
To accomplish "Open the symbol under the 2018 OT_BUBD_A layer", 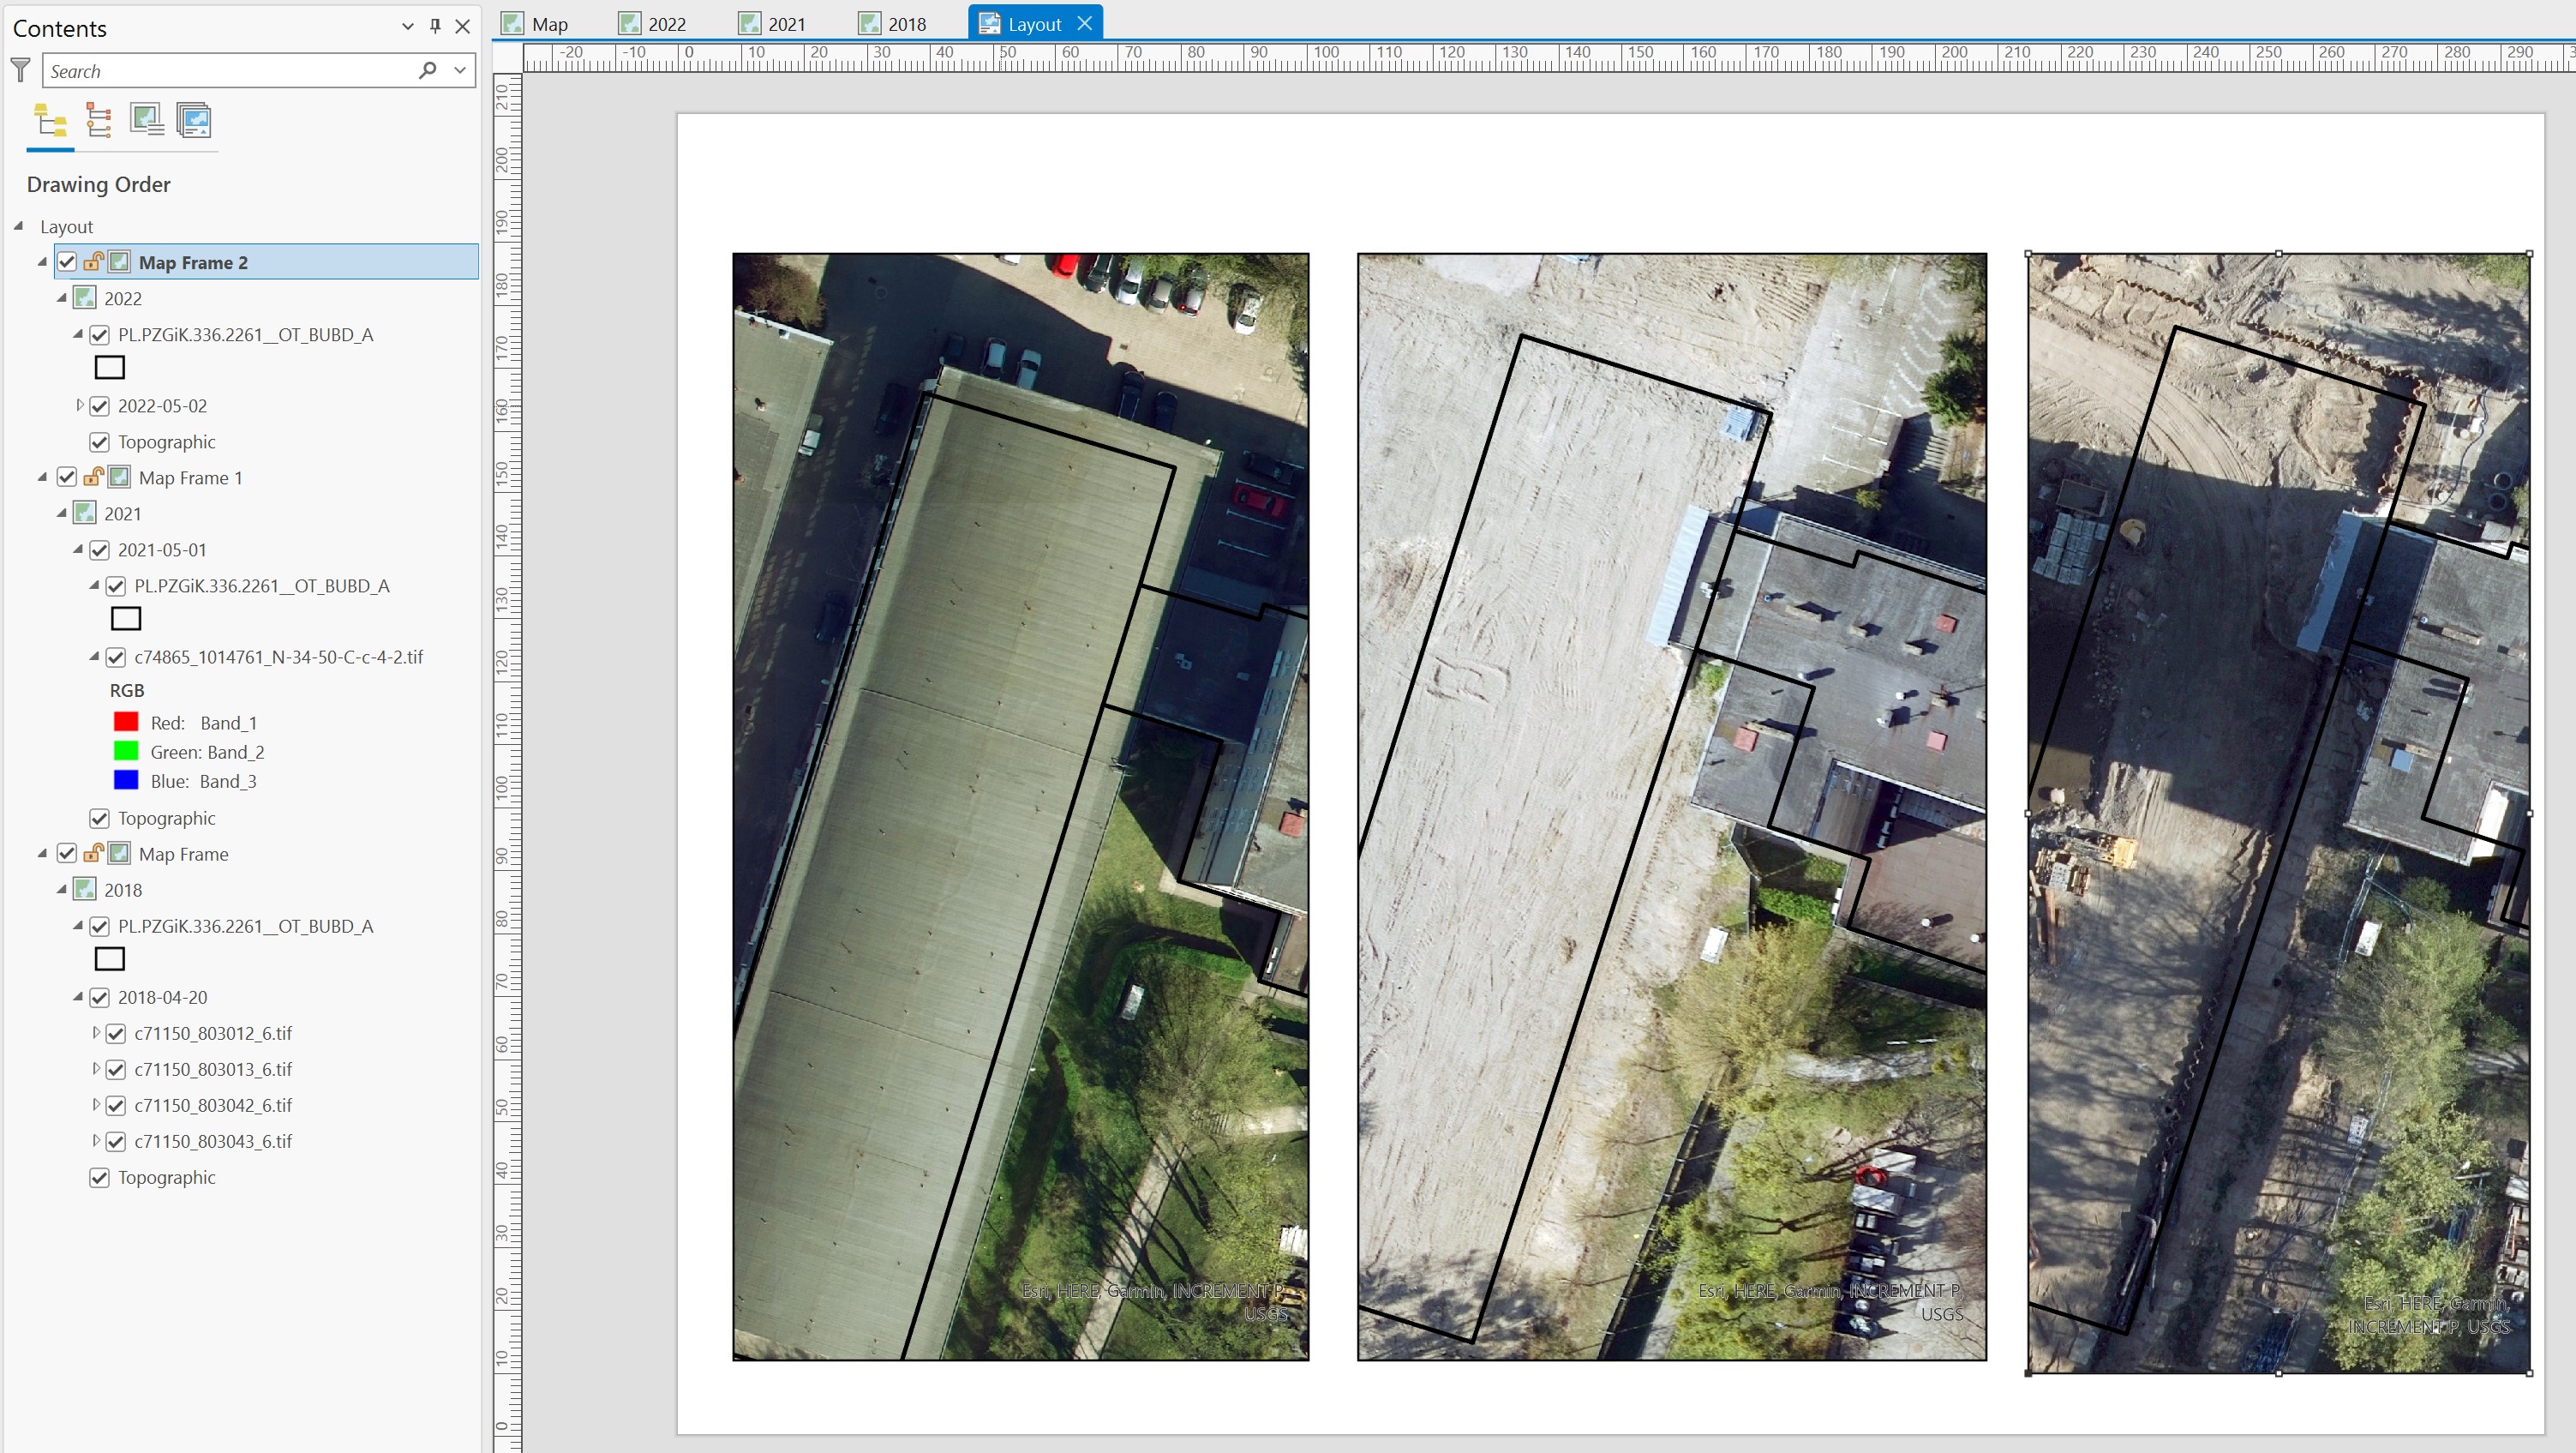I will tap(110, 959).
